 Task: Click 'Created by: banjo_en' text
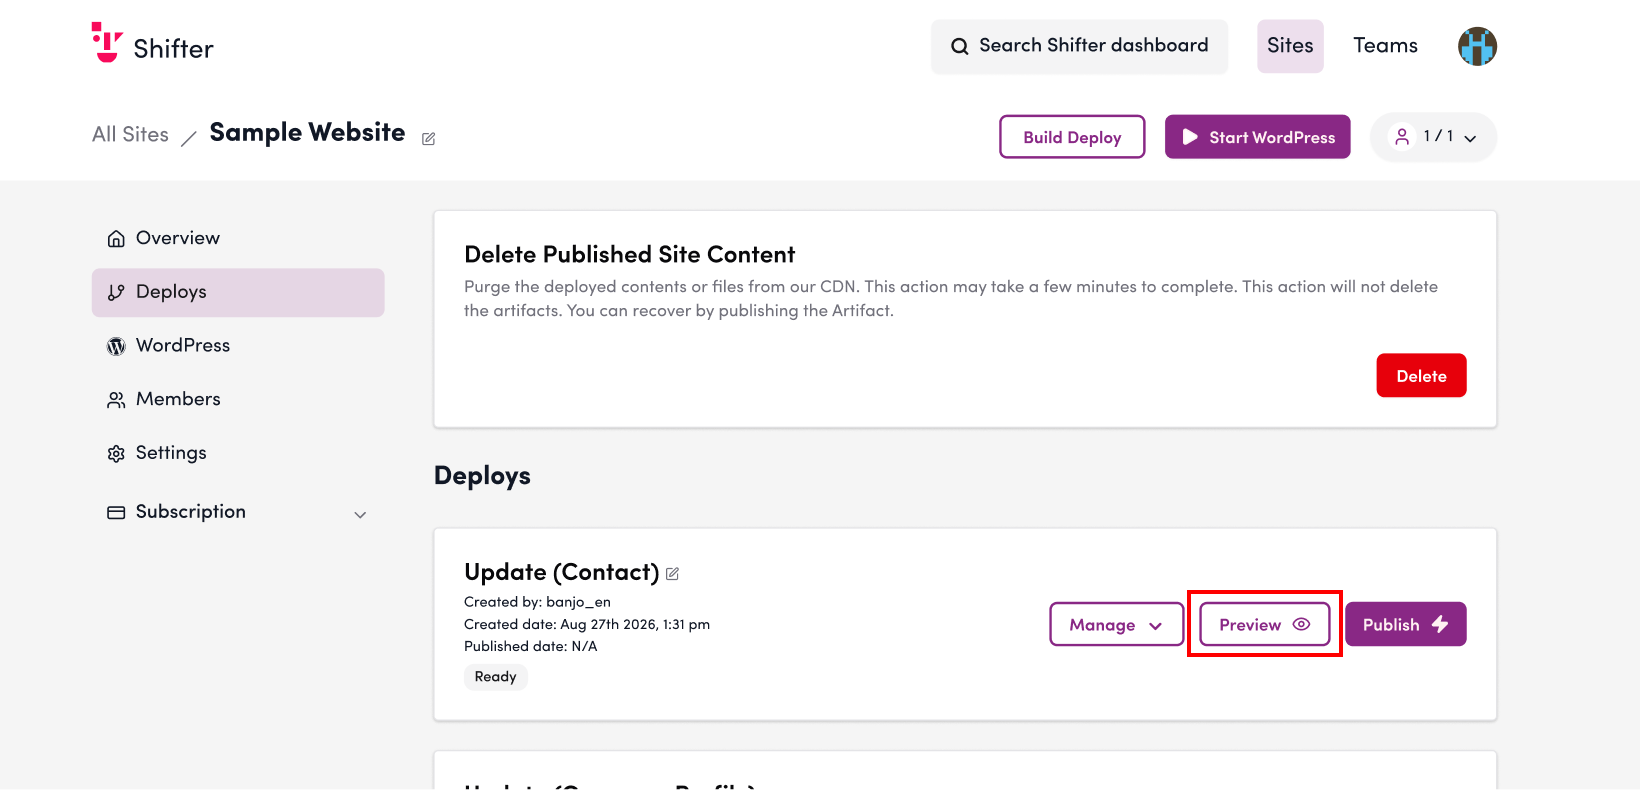click(x=537, y=602)
